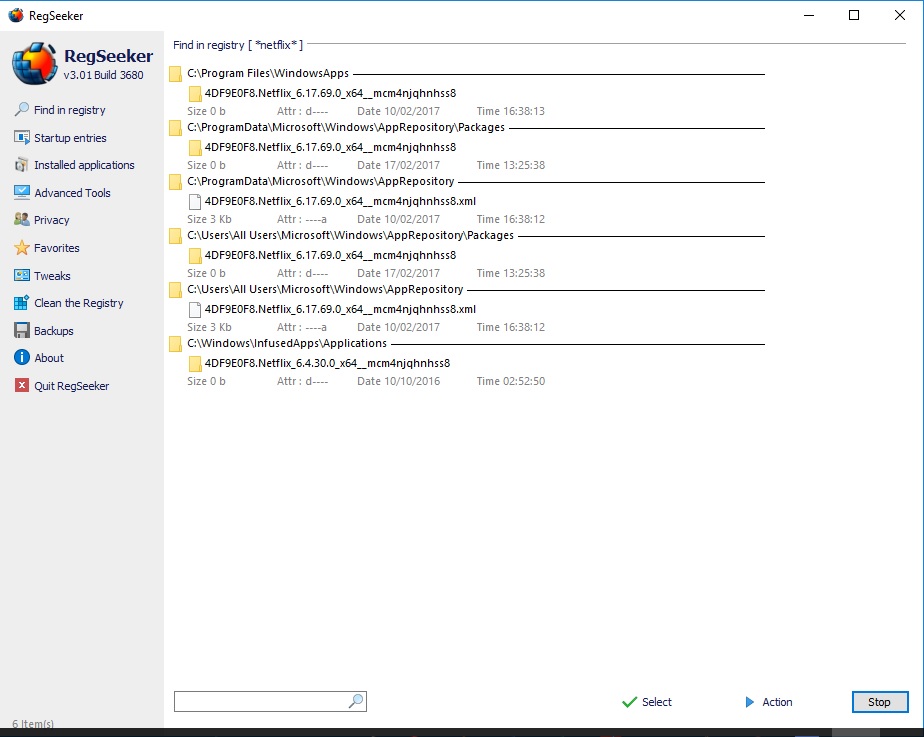Click folder icon beside C:\Windows\InfusedApps\Applications
Screen dimensions: 924x737
[x=175, y=343]
